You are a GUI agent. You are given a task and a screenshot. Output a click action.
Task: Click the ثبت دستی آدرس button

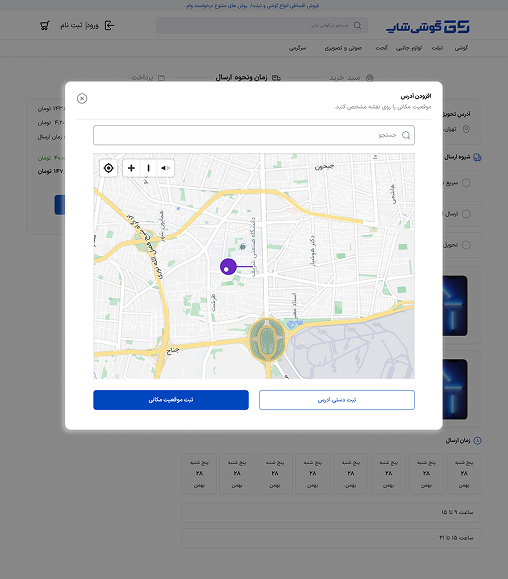(337, 400)
